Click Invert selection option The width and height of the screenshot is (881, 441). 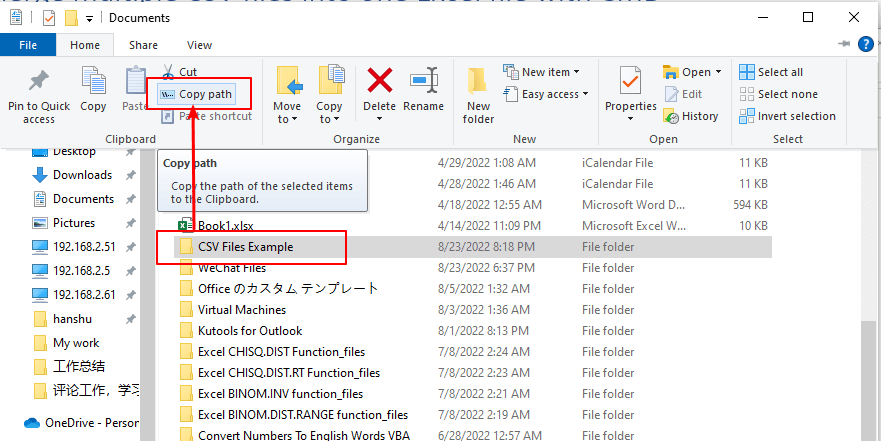(786, 116)
